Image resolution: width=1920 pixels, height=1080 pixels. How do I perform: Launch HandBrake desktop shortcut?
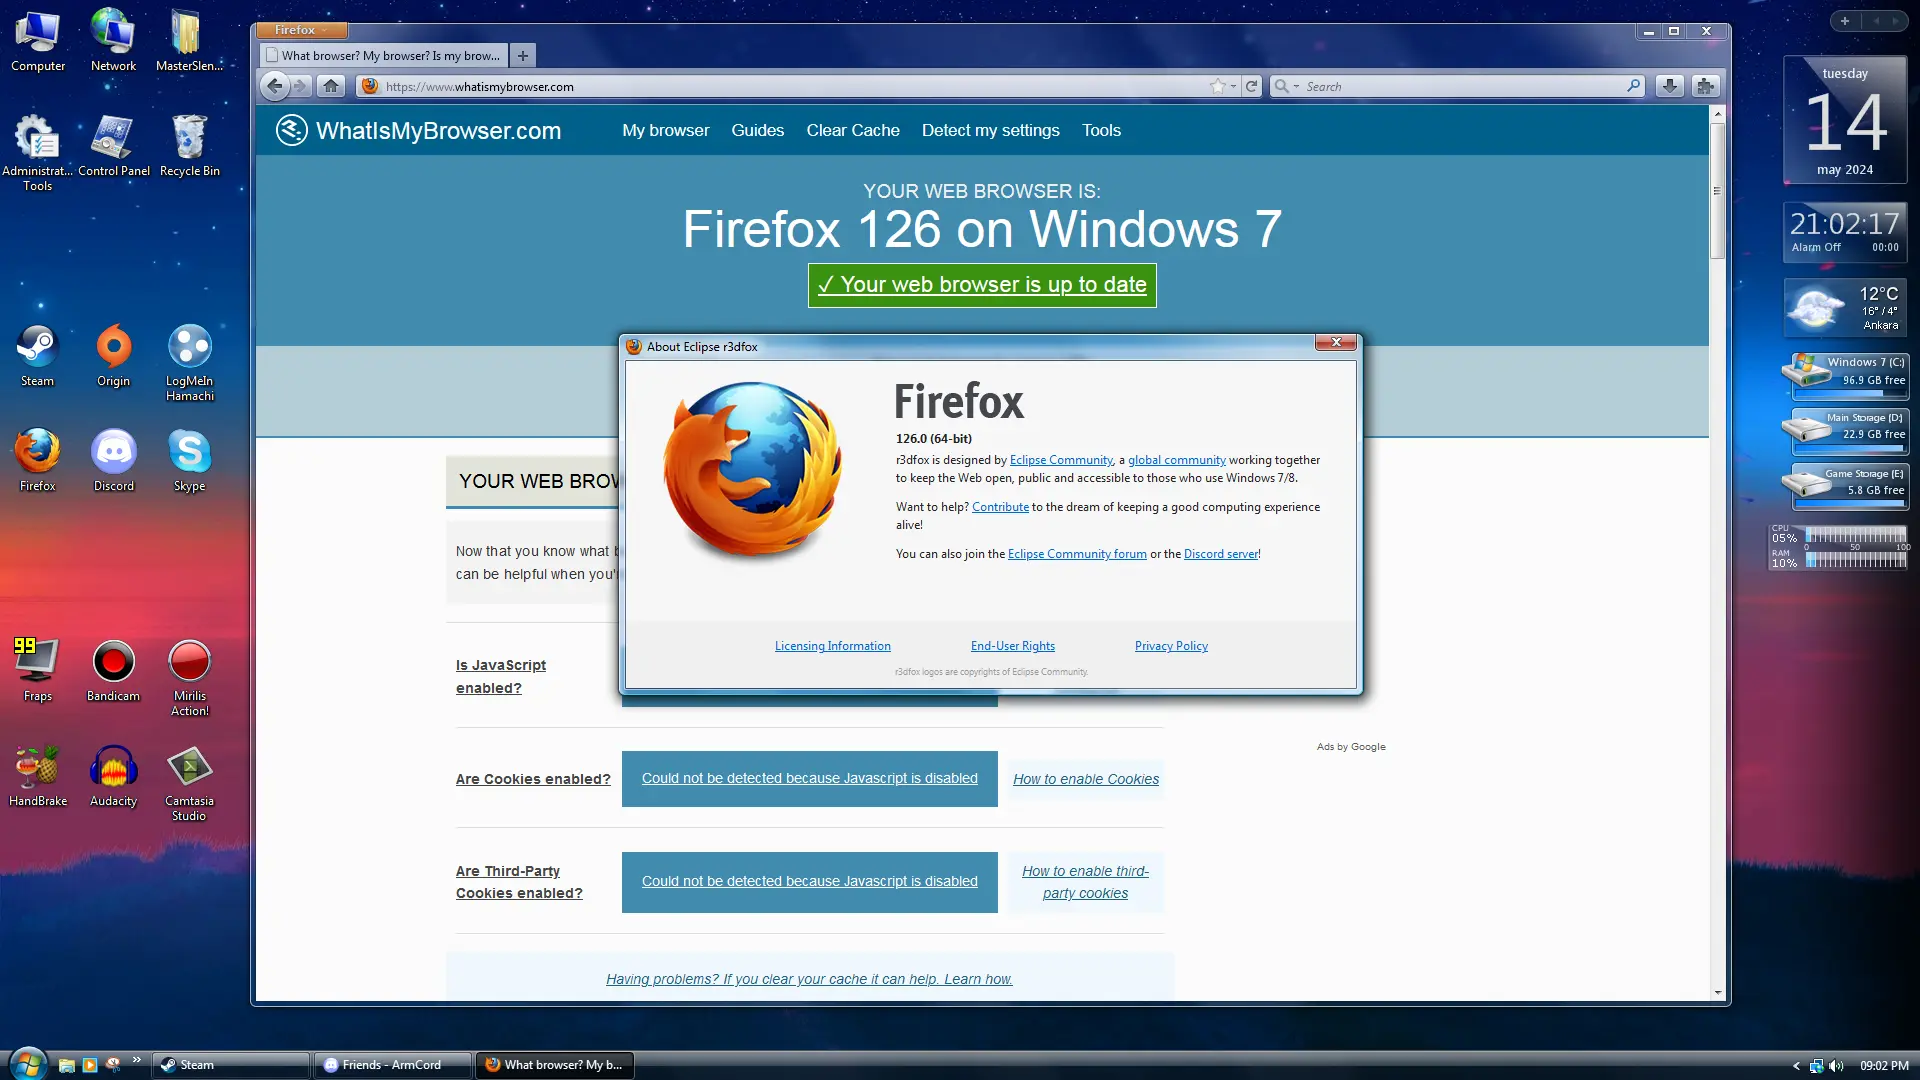37,776
